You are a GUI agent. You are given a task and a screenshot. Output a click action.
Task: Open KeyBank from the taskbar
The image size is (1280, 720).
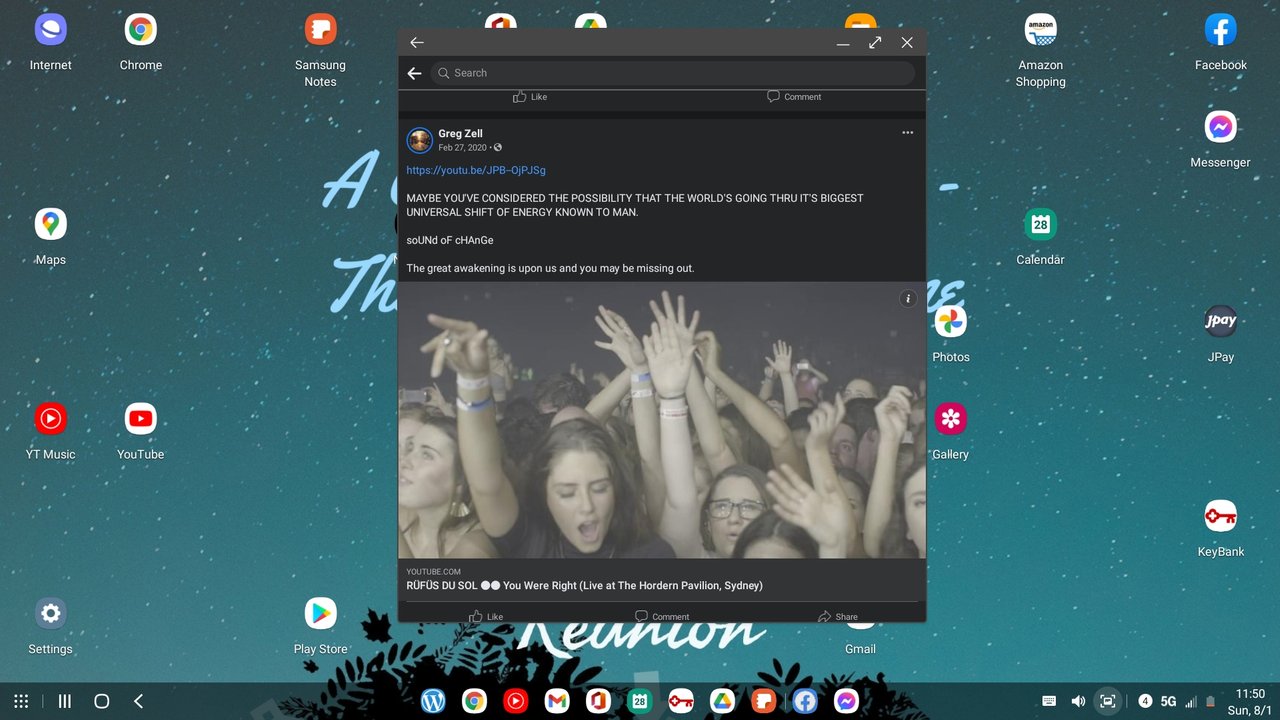[681, 702]
